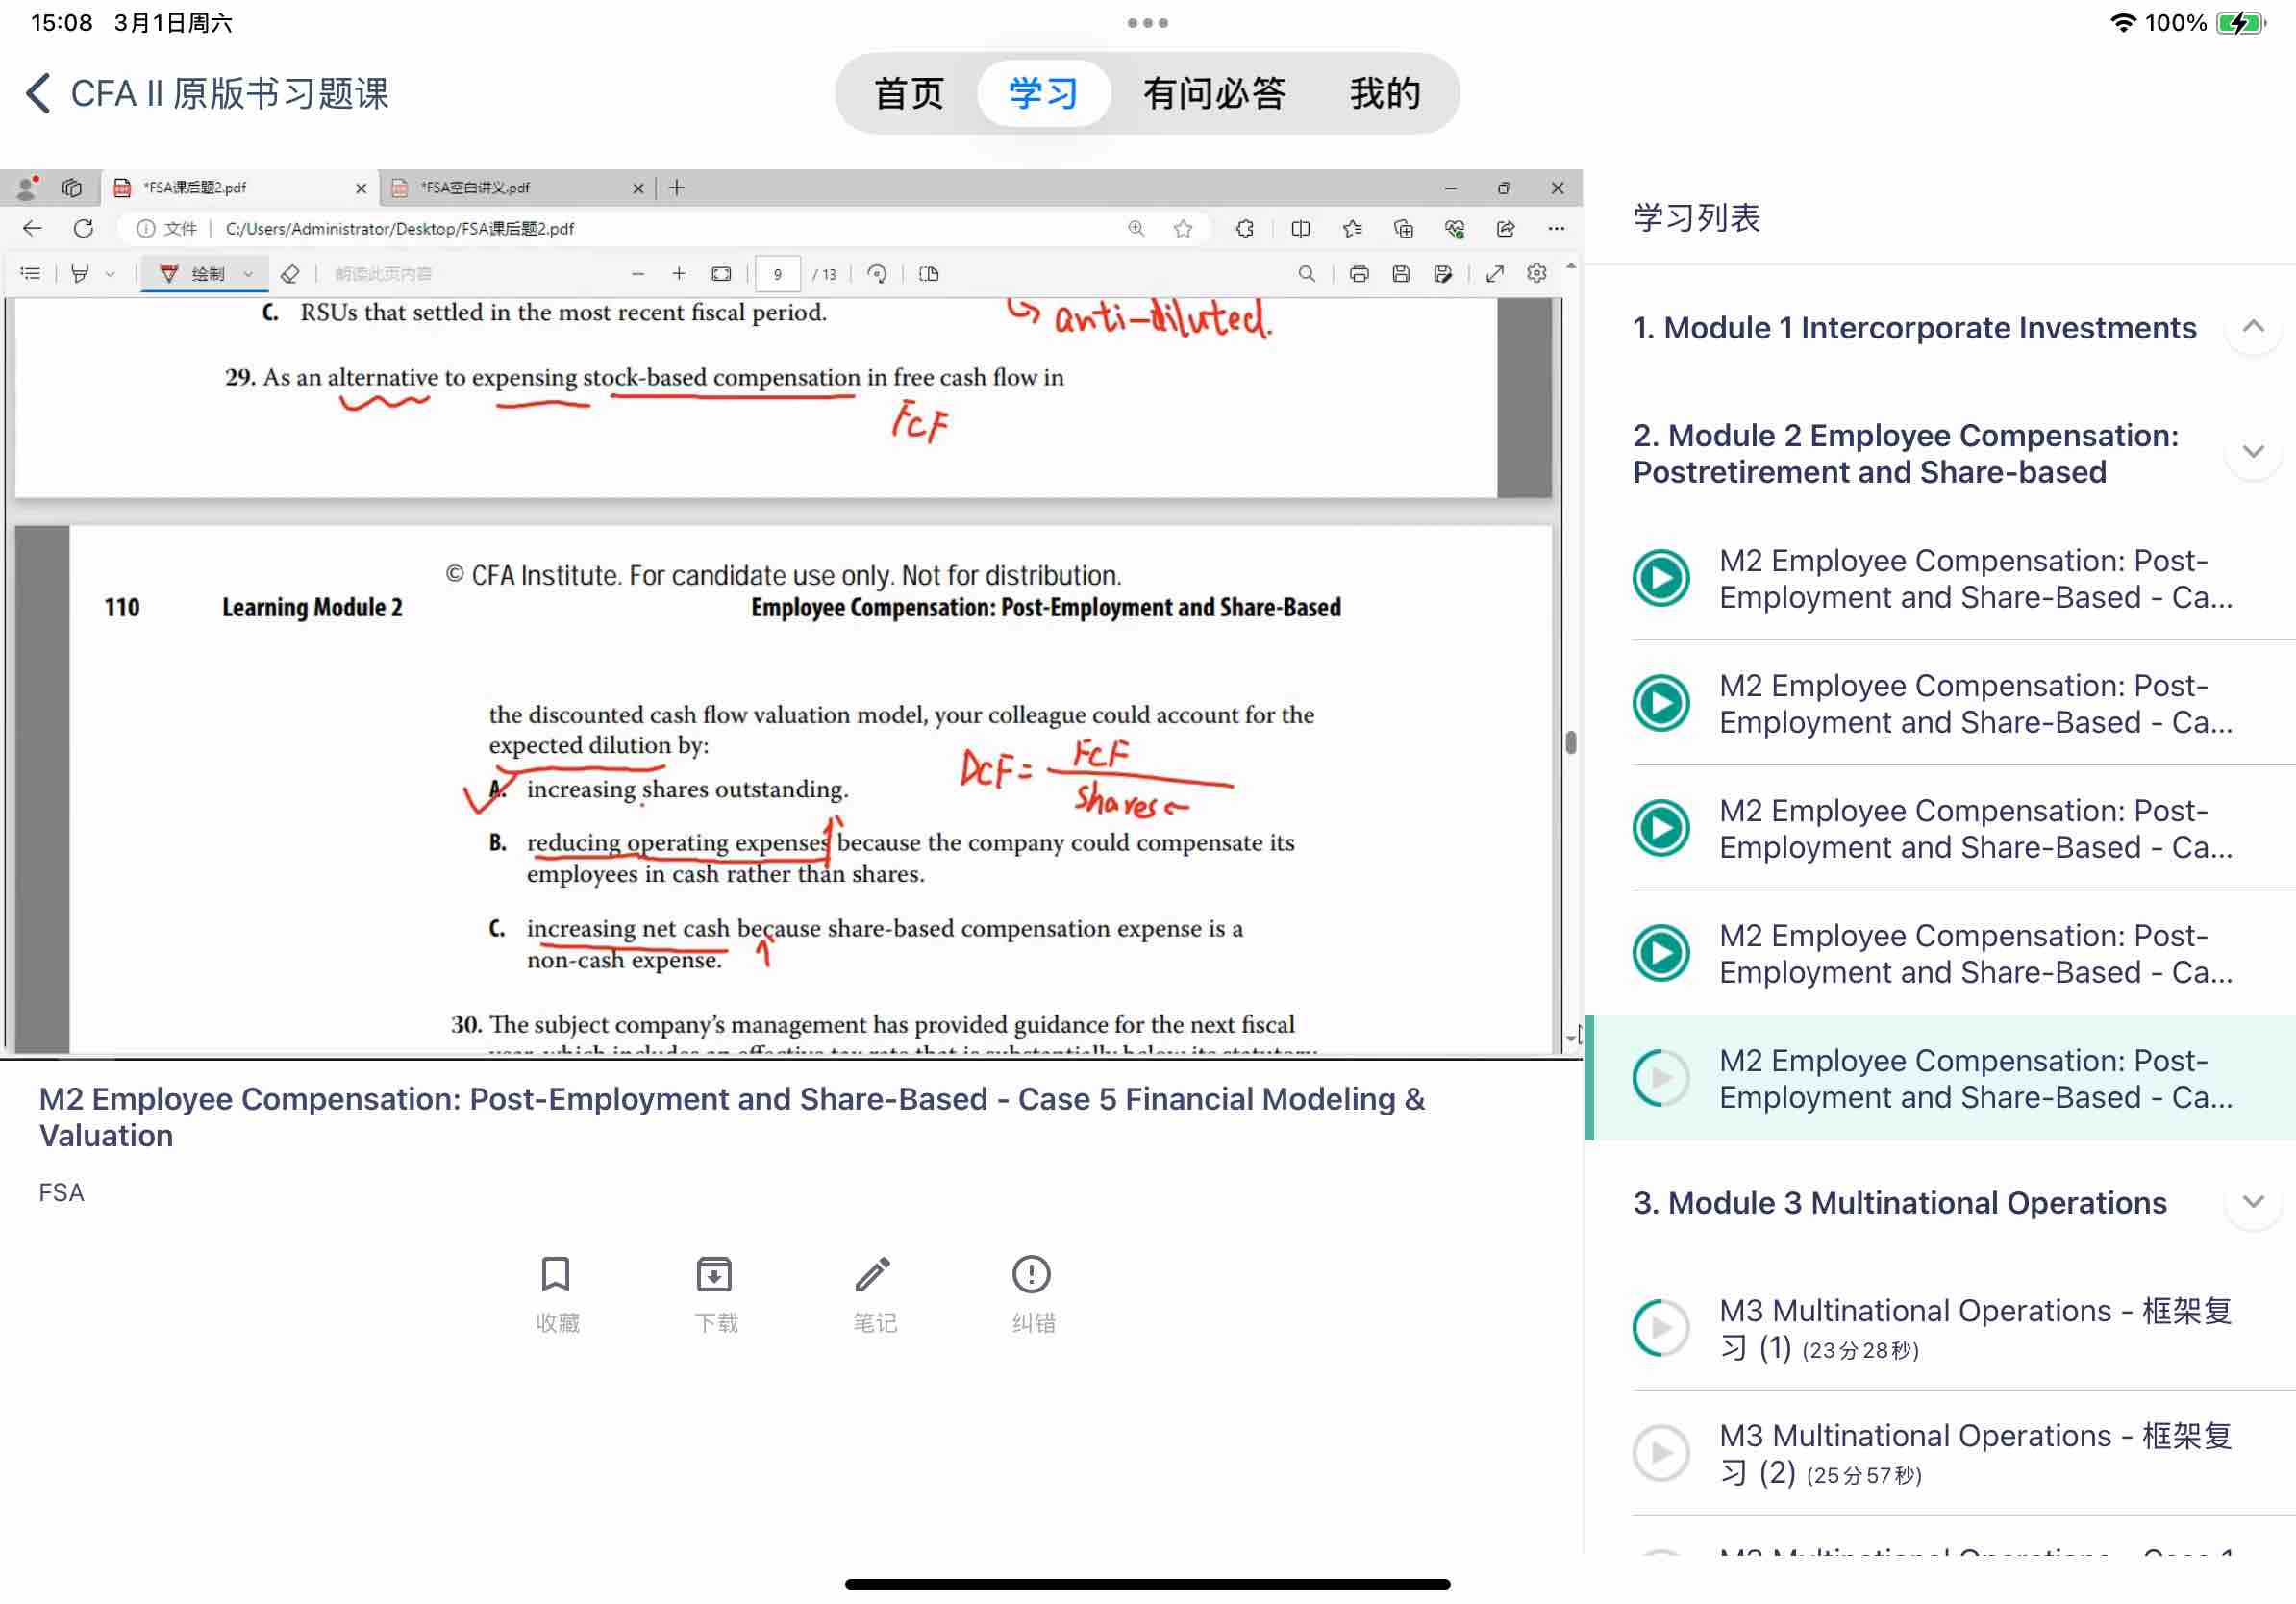
Task: Open the 首页 tab
Action: click(908, 93)
